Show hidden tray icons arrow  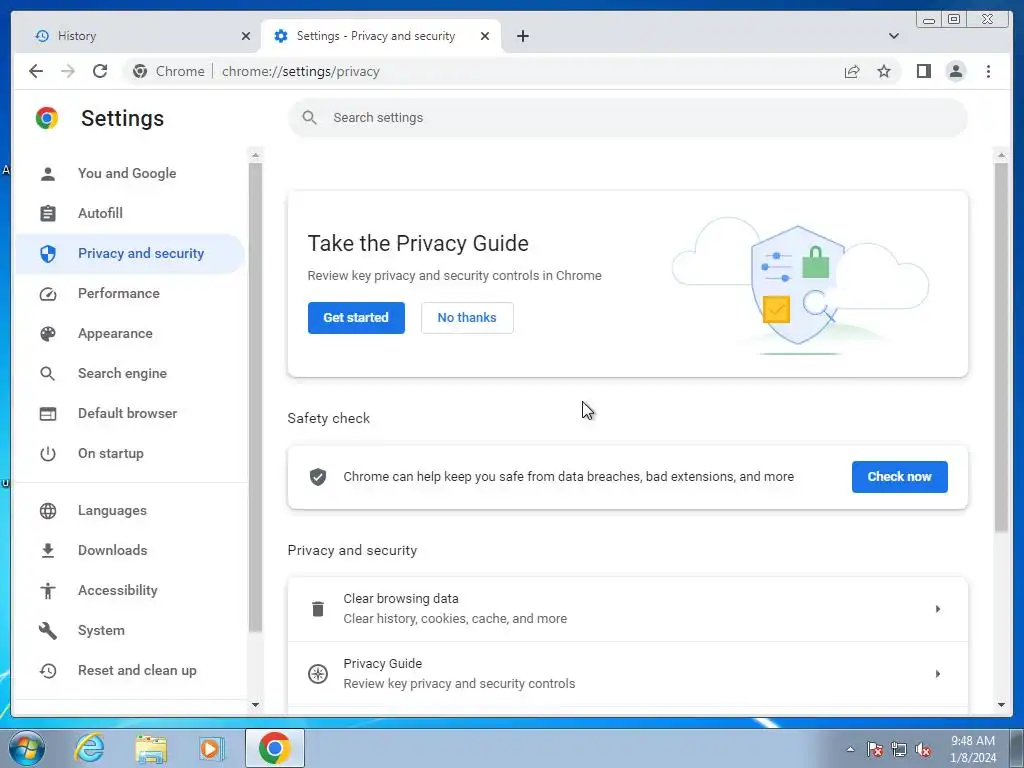(850, 750)
